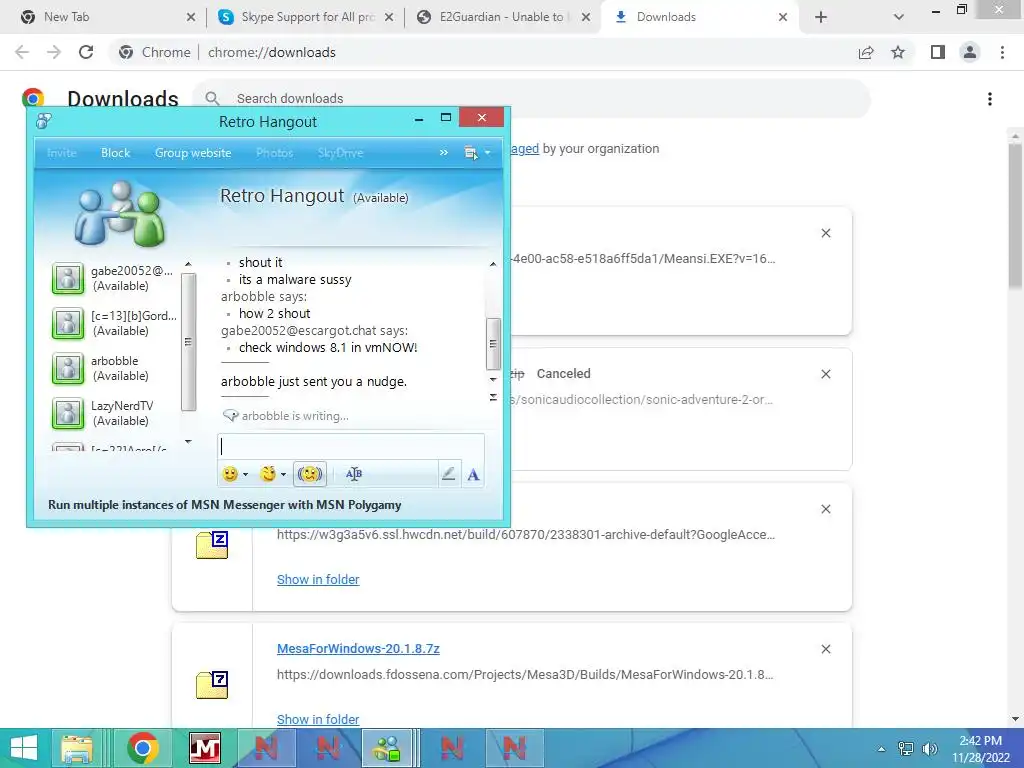1024x768 pixels.
Task: Click Messenger show-menu icon in toolbar
Action: [471, 153]
